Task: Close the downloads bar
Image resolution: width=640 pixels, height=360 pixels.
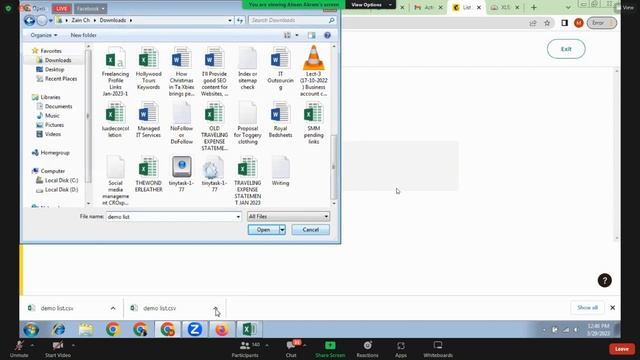Action: [613, 308]
